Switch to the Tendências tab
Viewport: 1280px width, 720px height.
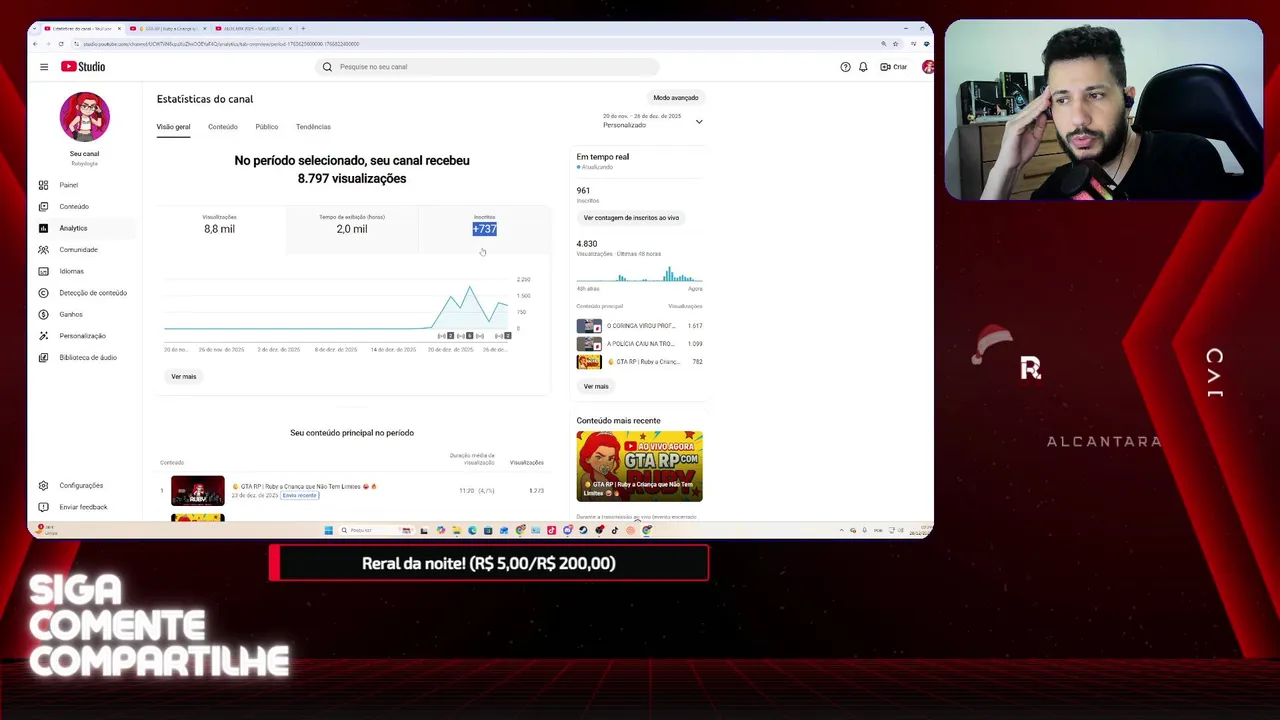pyautogui.click(x=313, y=127)
